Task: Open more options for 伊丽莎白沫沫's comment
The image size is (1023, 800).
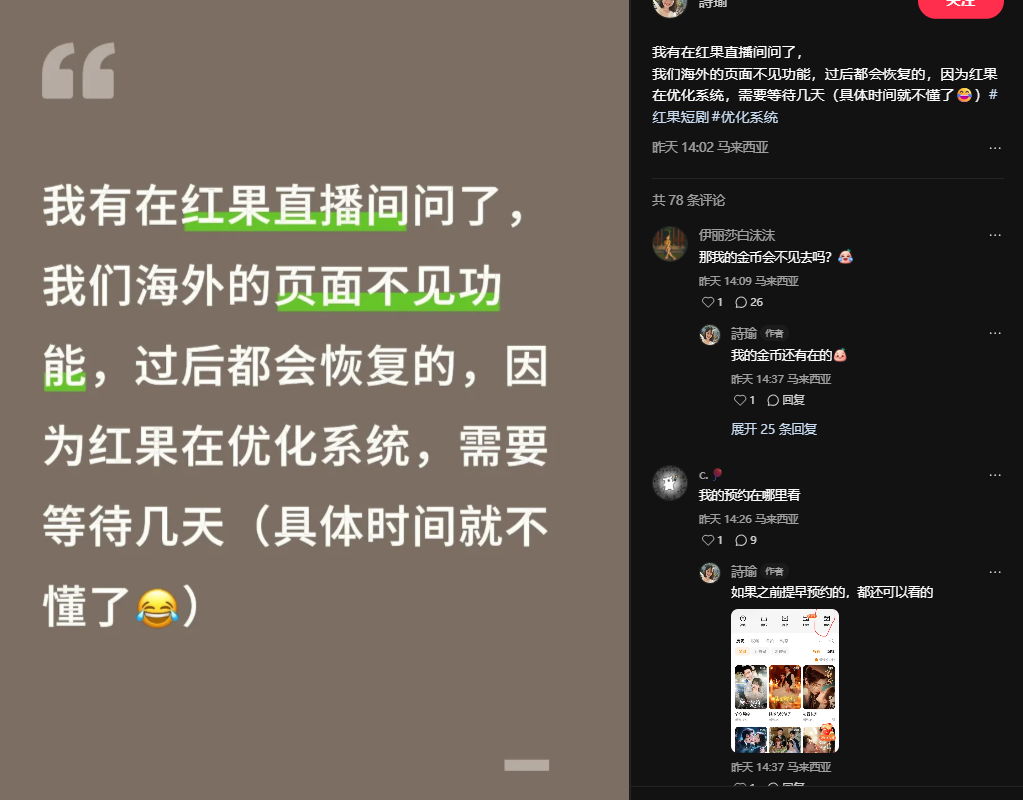Action: (x=994, y=235)
